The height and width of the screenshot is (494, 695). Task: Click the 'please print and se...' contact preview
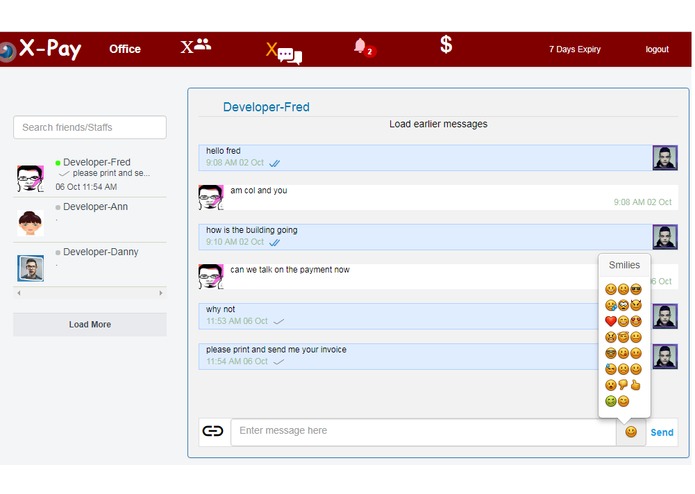pyautogui.click(x=111, y=173)
